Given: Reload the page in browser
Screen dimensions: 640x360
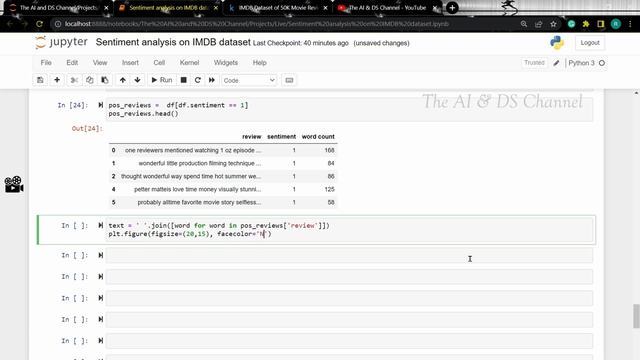Looking at the screenshot, I should (x=39, y=24).
